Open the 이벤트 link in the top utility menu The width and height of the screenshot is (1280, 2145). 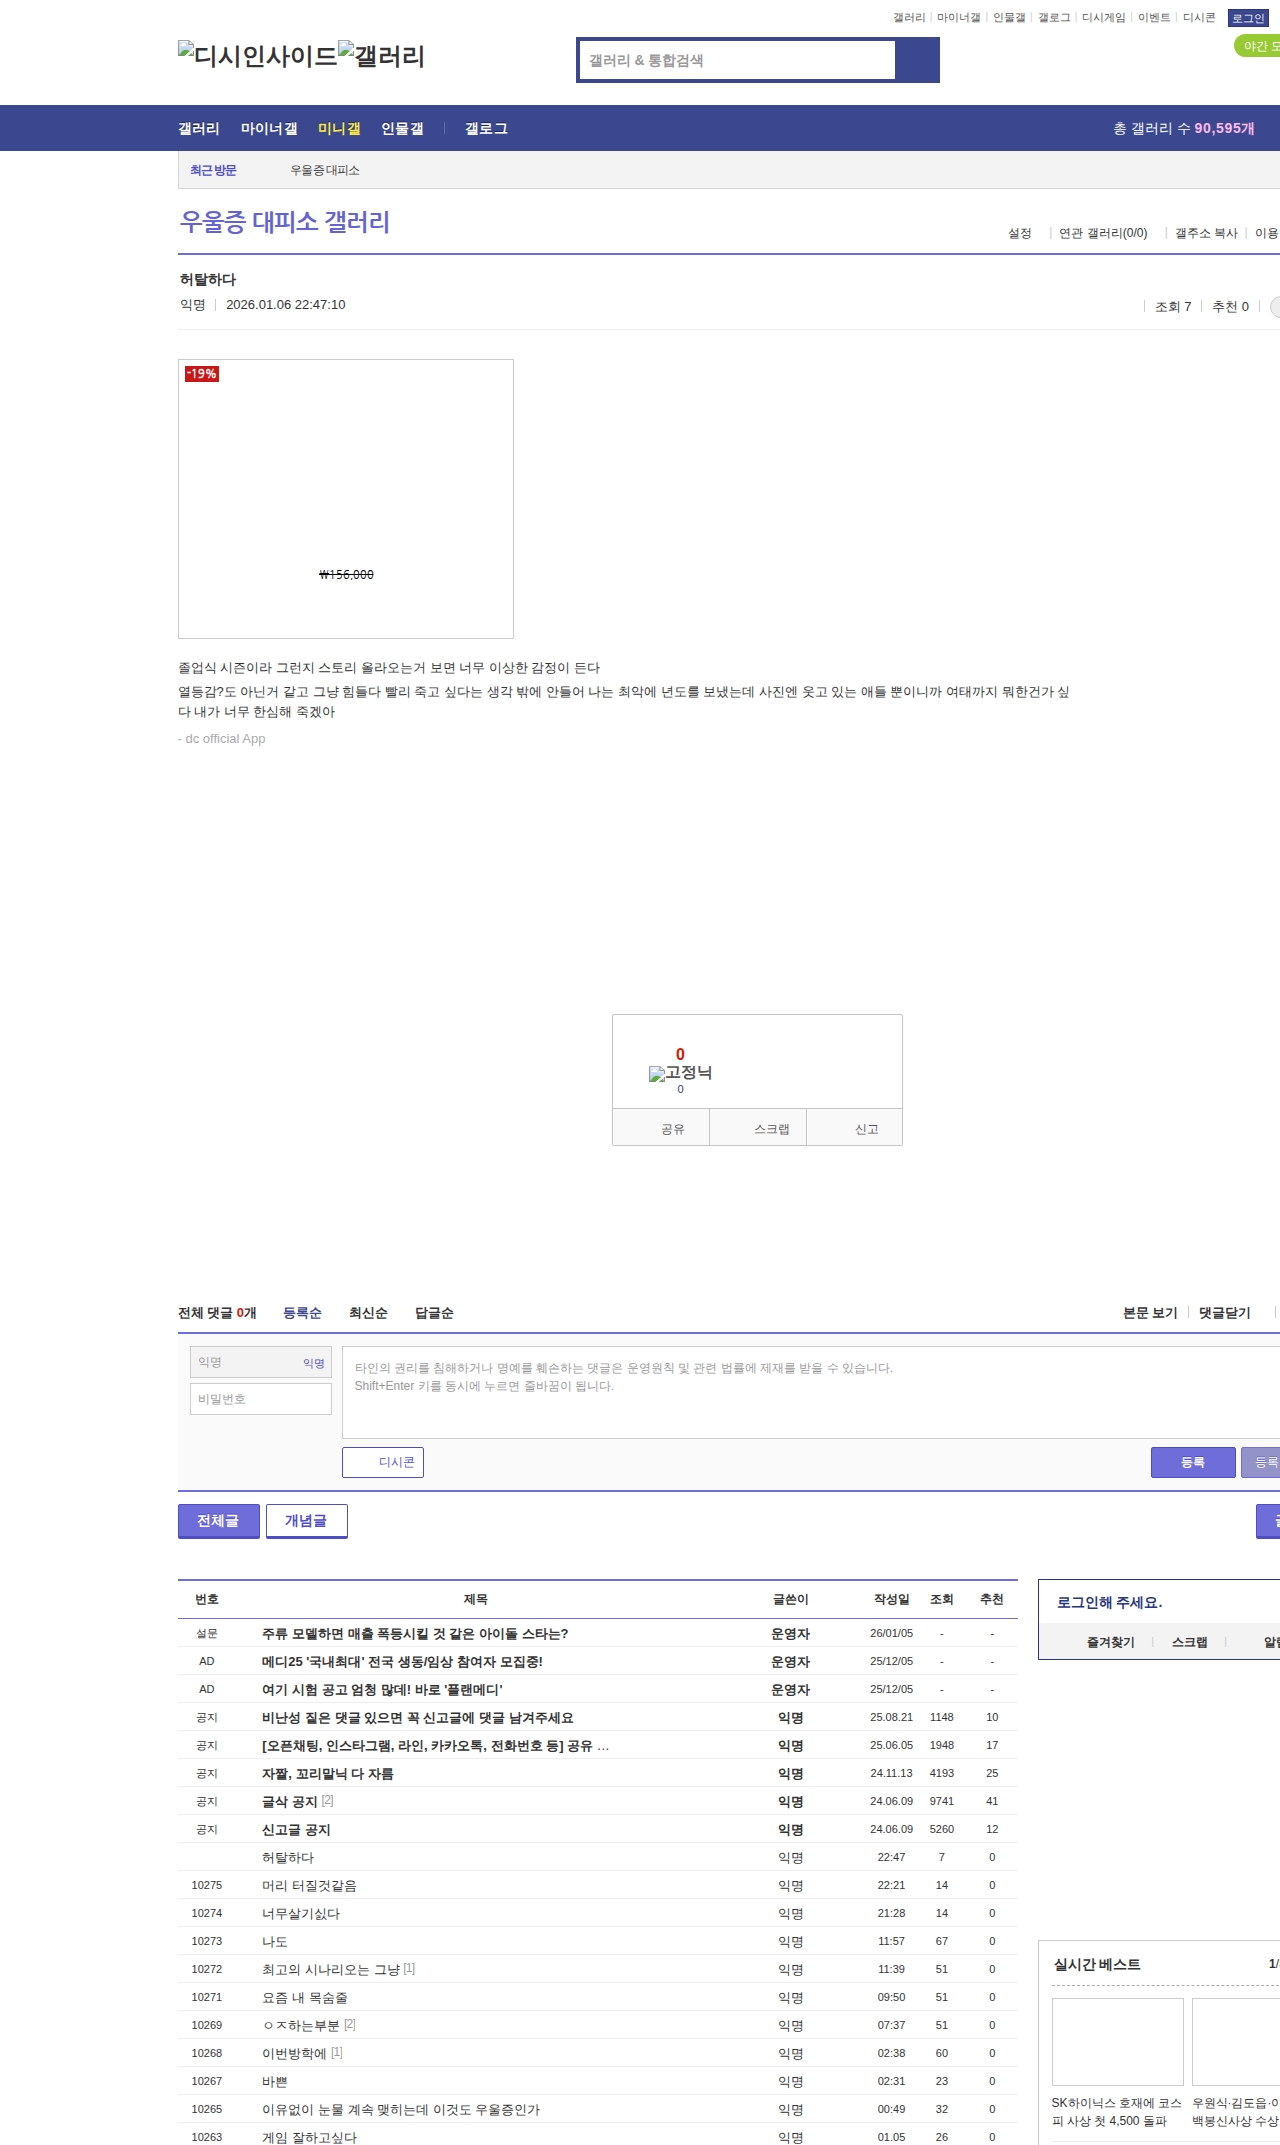(x=1154, y=18)
